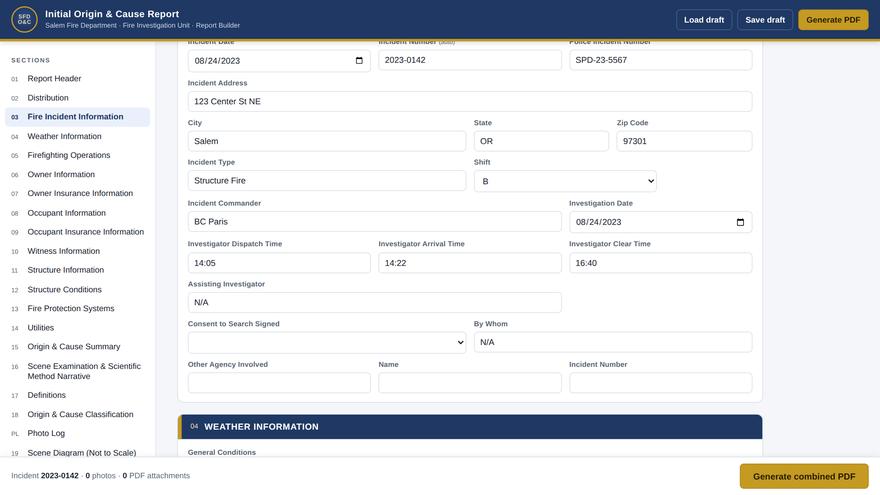Viewport: 880px width, 495px height.
Task: Go to Witness Information section
Action: point(77,251)
